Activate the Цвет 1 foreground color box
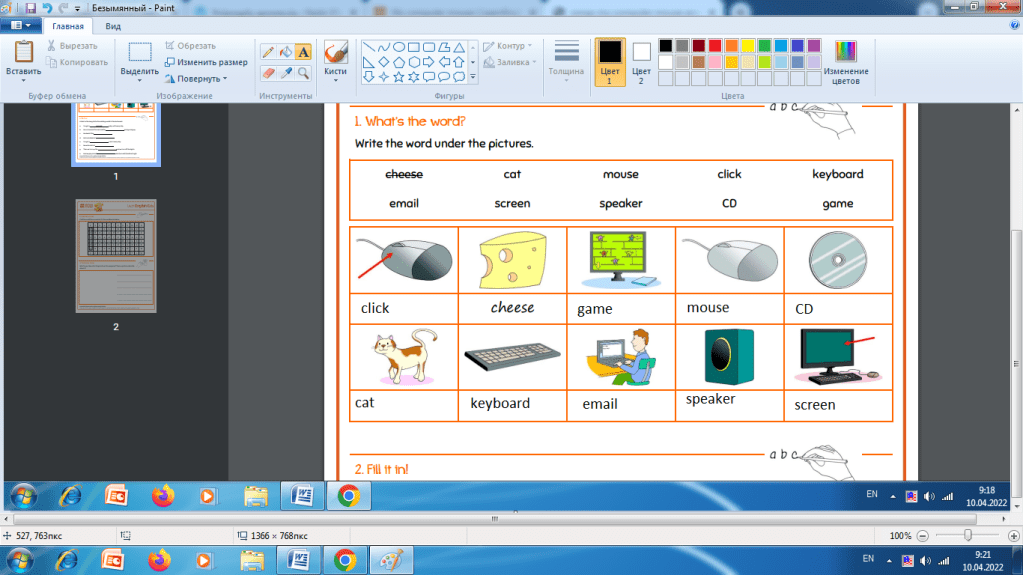 click(609, 60)
